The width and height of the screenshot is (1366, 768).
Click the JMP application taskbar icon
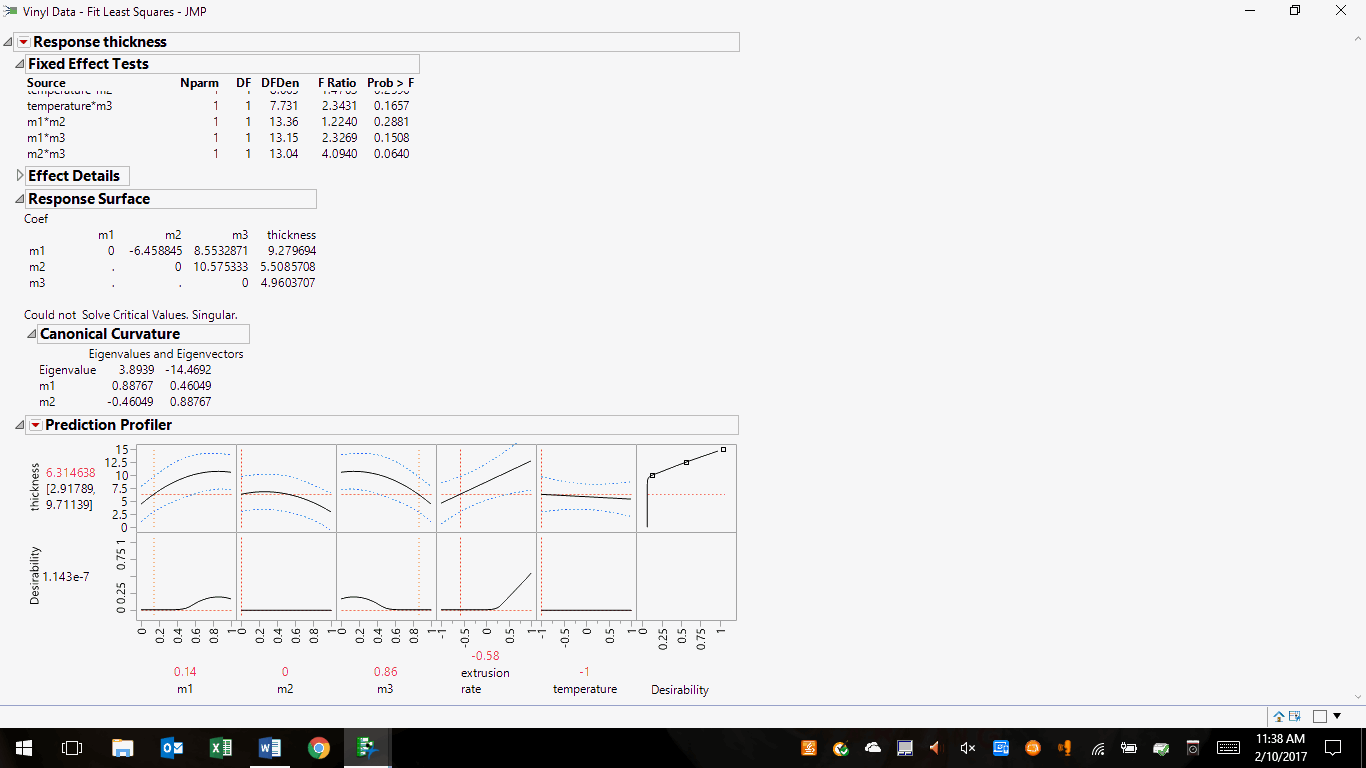pyautogui.click(x=367, y=748)
